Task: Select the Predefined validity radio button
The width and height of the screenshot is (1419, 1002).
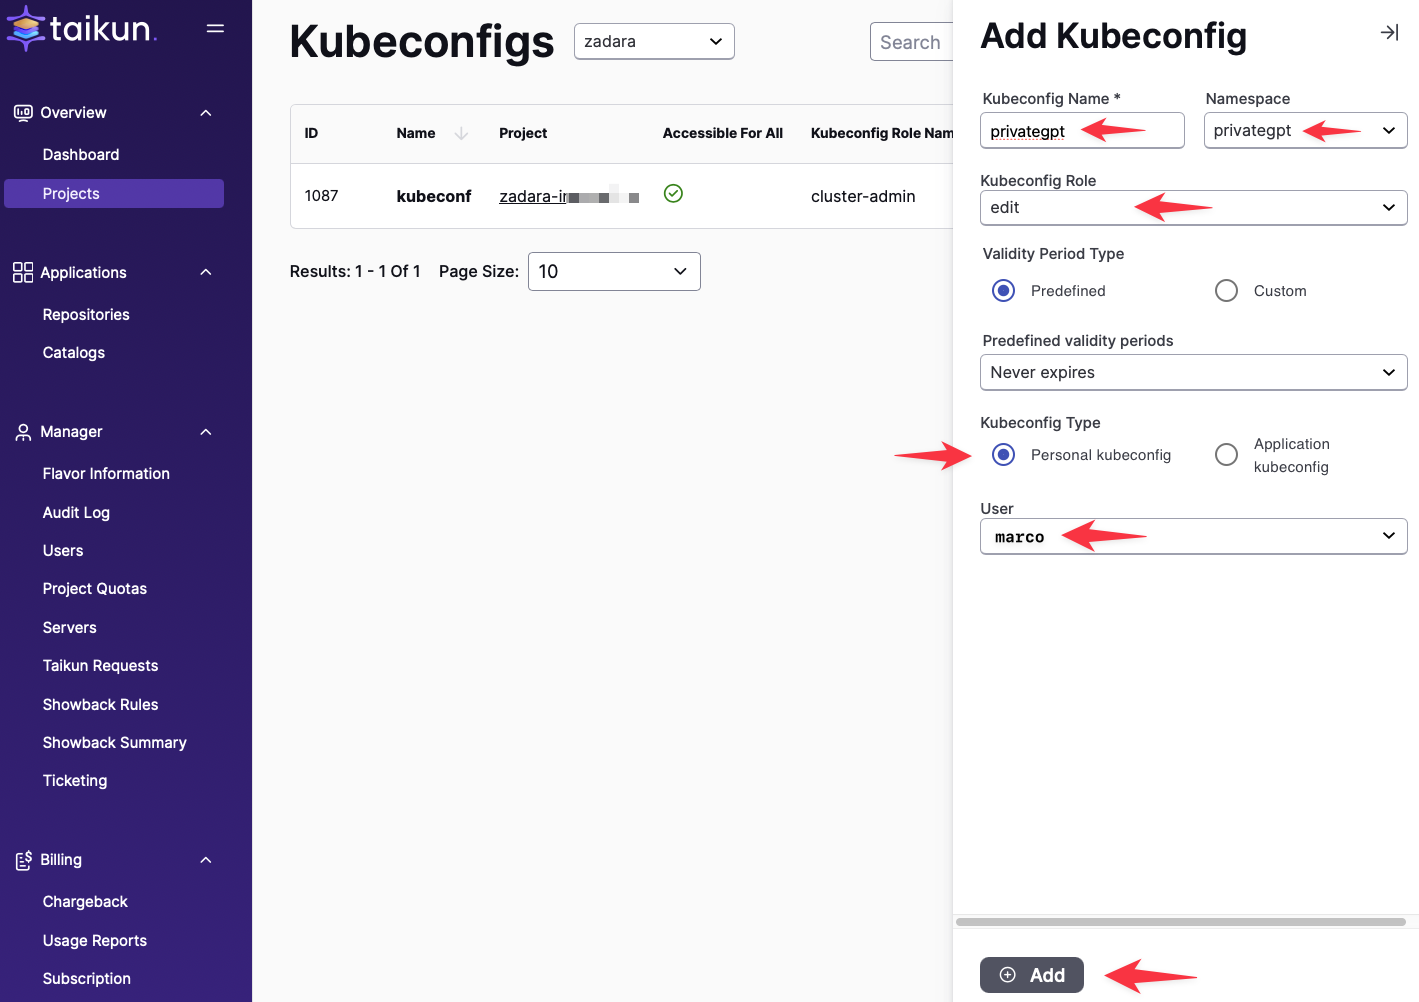Action: tap(1003, 291)
